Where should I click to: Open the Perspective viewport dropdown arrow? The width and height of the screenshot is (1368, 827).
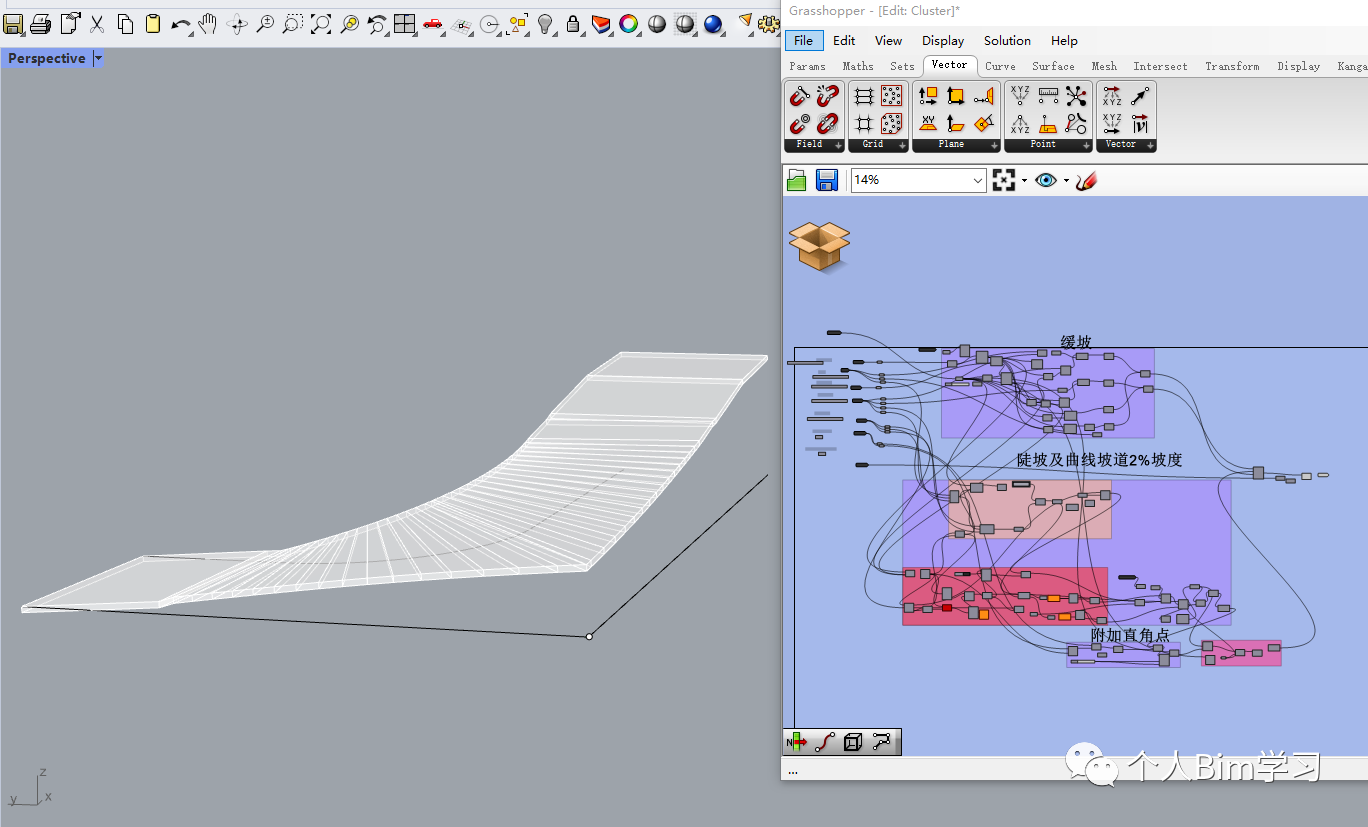click(98, 59)
